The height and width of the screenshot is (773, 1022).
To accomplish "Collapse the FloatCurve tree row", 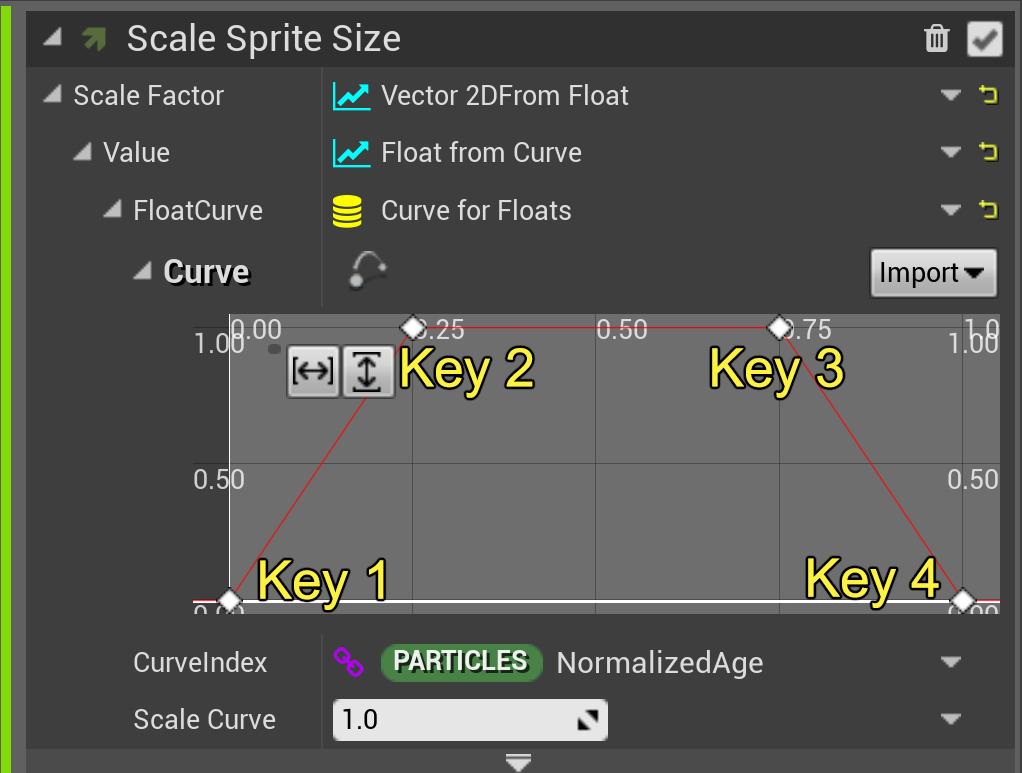I will coord(113,211).
